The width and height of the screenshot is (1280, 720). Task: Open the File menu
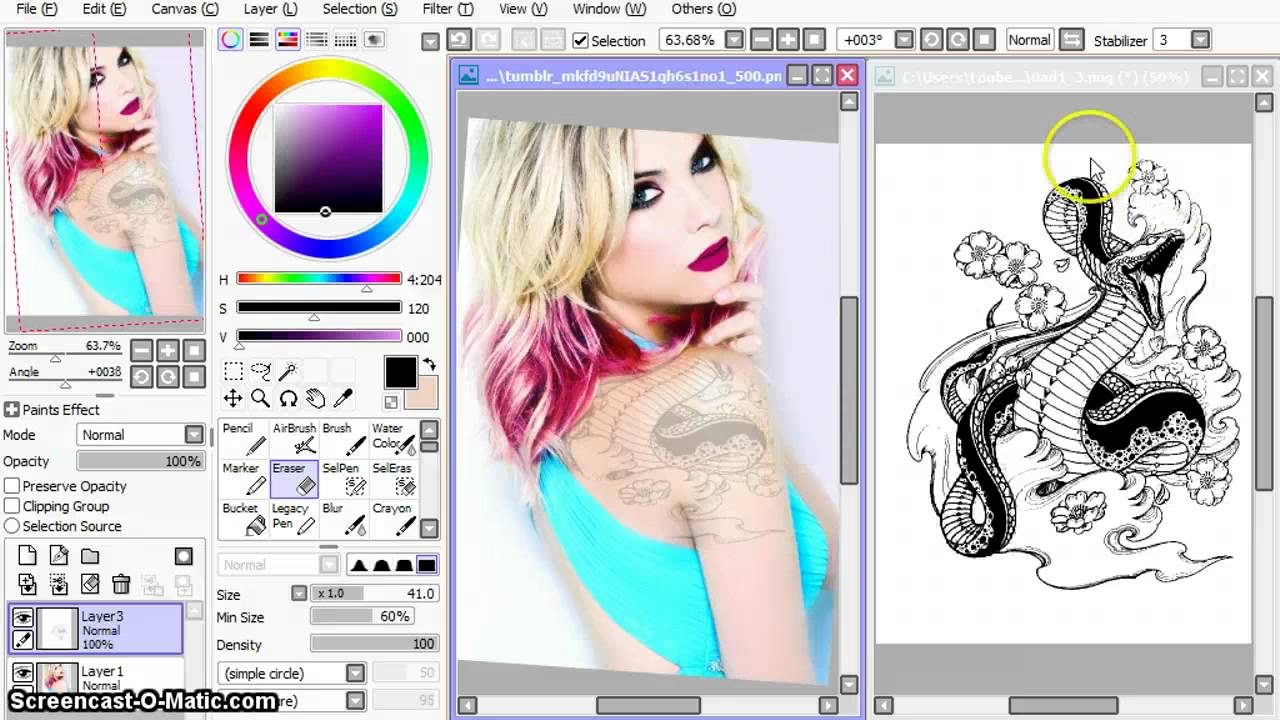point(37,9)
